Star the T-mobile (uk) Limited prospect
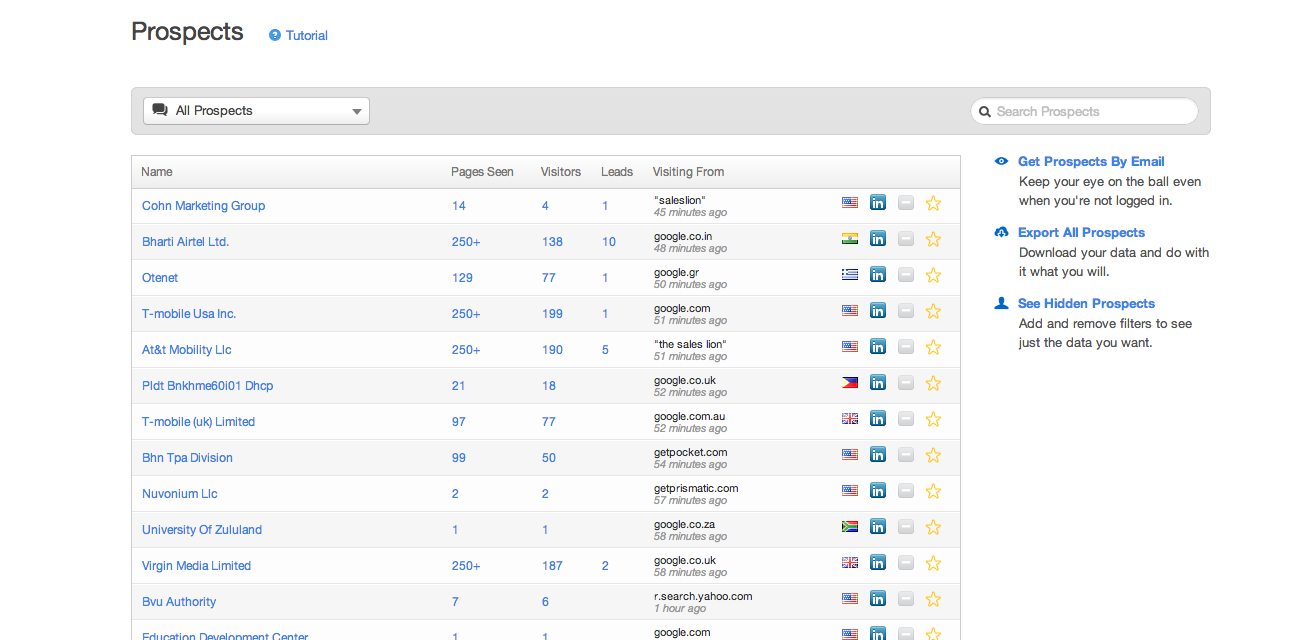 coord(933,419)
